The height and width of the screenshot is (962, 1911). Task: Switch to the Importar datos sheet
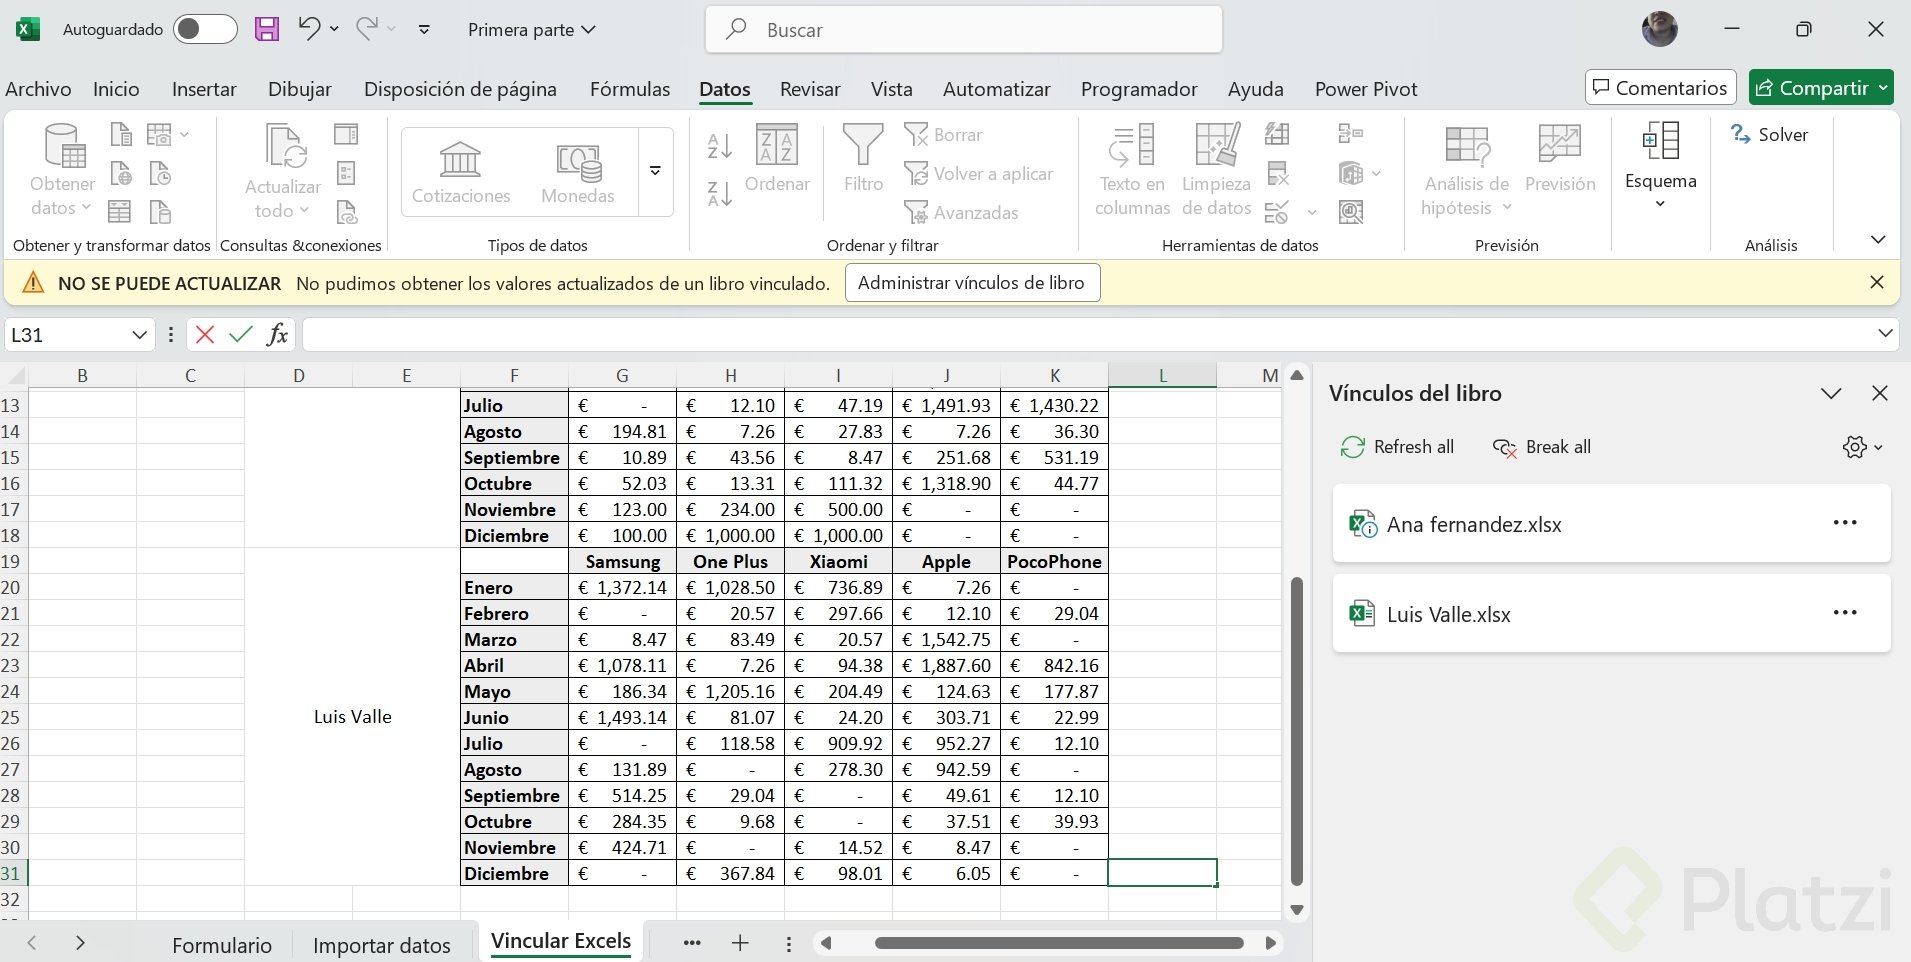[x=381, y=945]
